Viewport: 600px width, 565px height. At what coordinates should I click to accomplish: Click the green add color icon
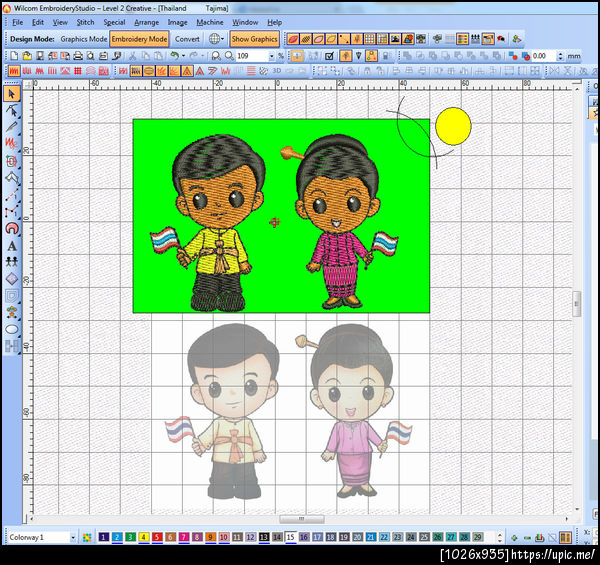click(x=514, y=538)
